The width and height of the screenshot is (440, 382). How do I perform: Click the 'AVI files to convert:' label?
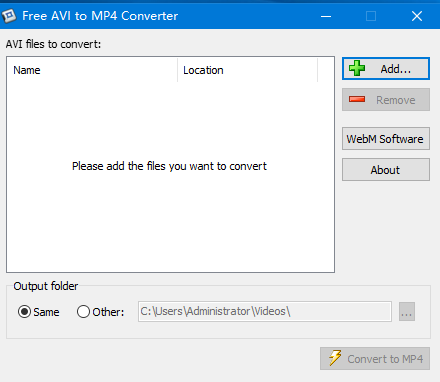pyautogui.click(x=53, y=44)
